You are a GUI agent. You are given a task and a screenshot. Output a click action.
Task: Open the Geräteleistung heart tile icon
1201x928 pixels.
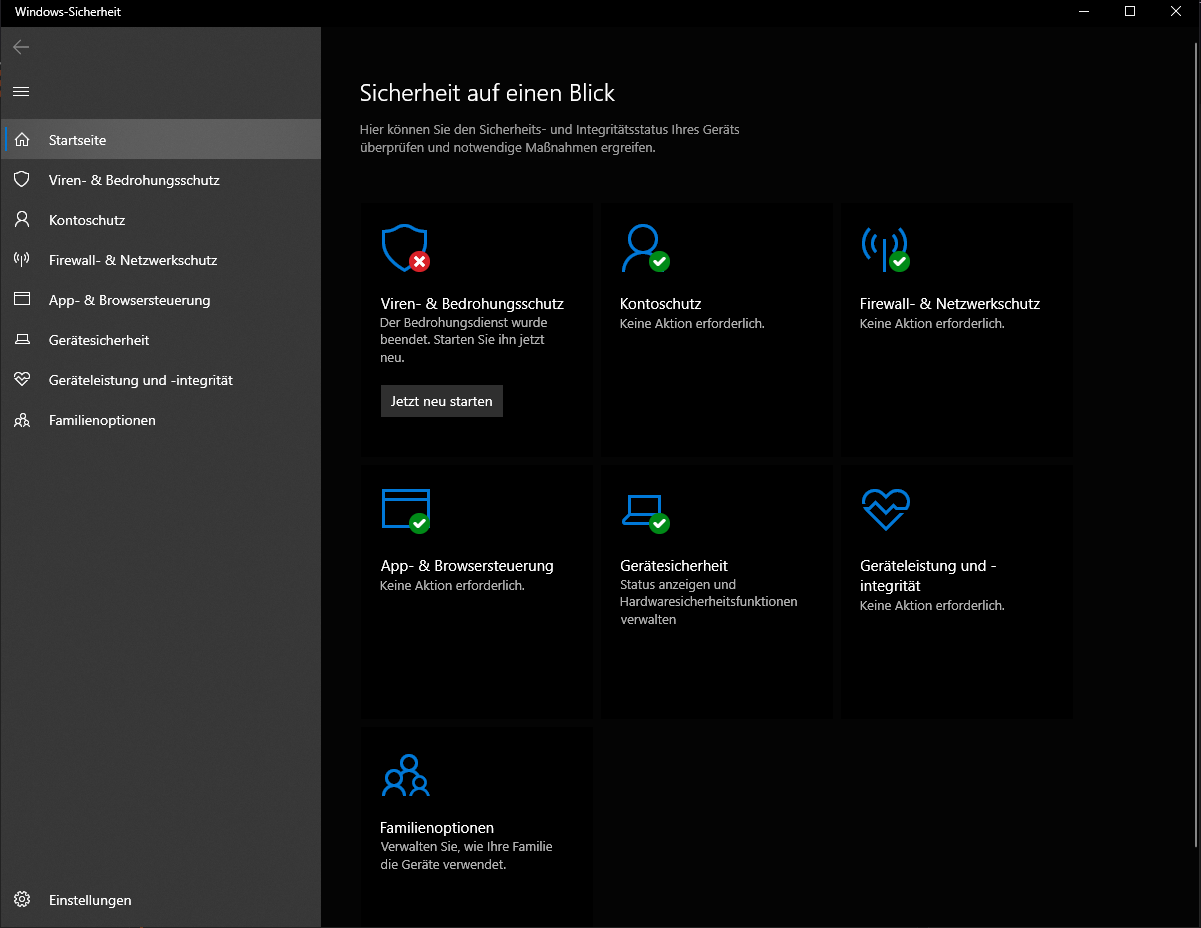coord(884,510)
